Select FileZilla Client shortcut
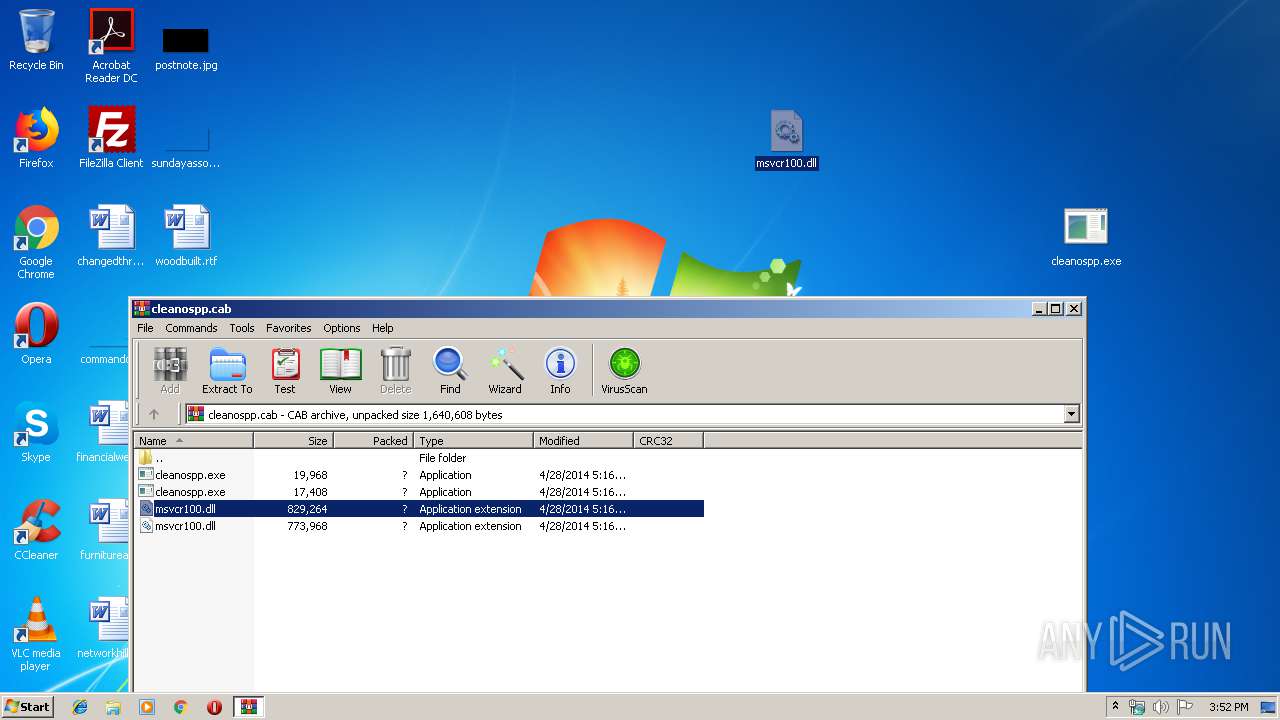The width and height of the screenshot is (1280, 720). pyautogui.click(x=111, y=138)
